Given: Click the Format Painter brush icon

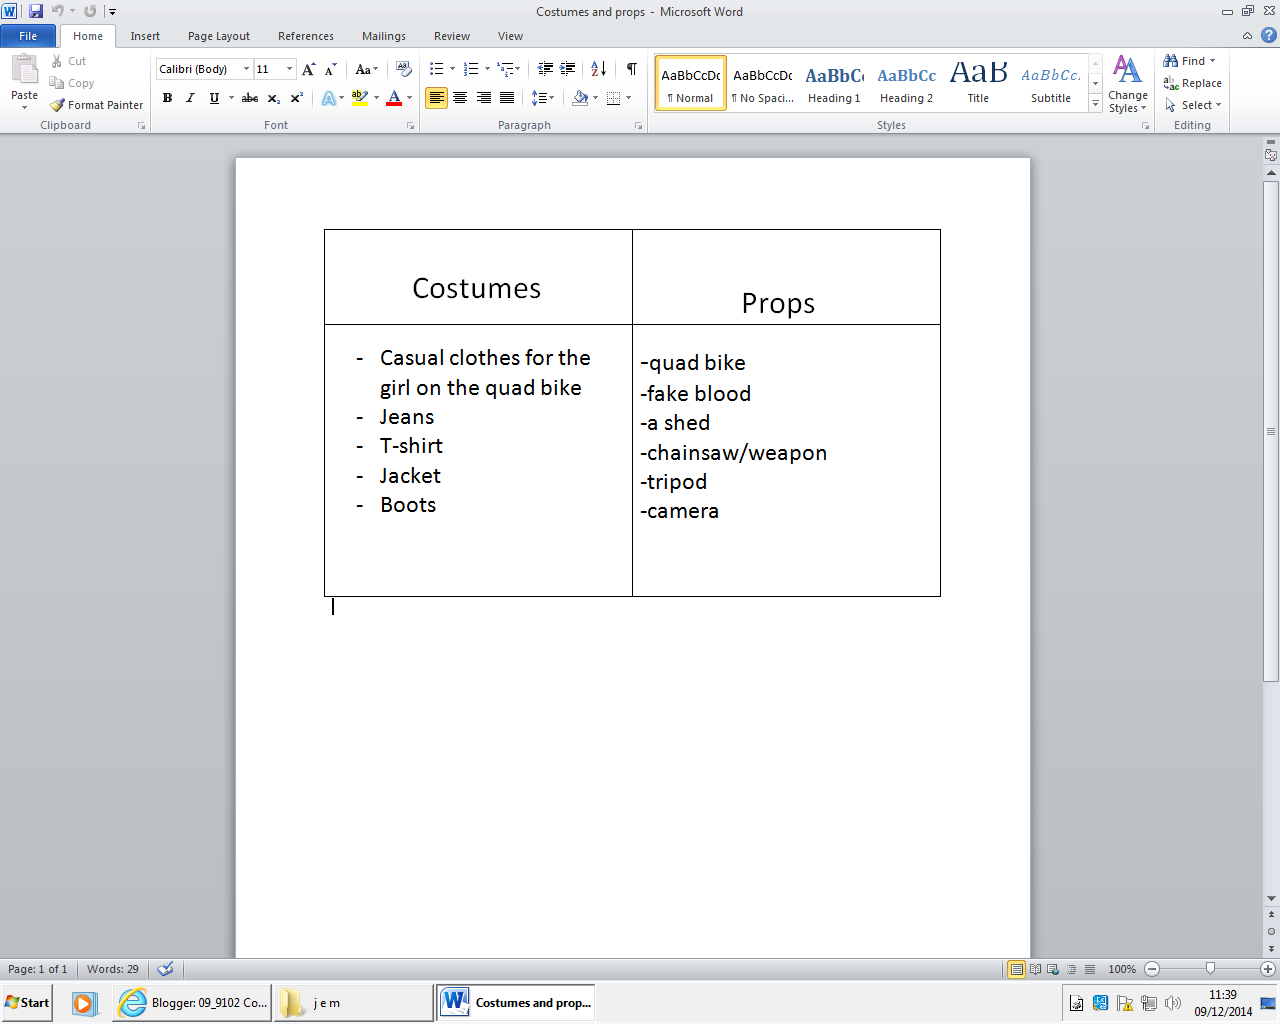Looking at the screenshot, I should [x=58, y=105].
